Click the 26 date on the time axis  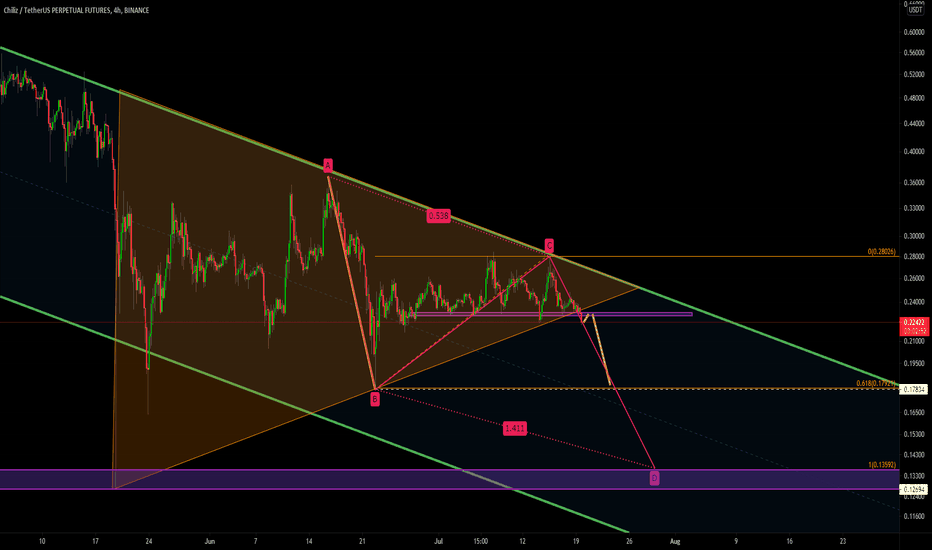point(629,541)
